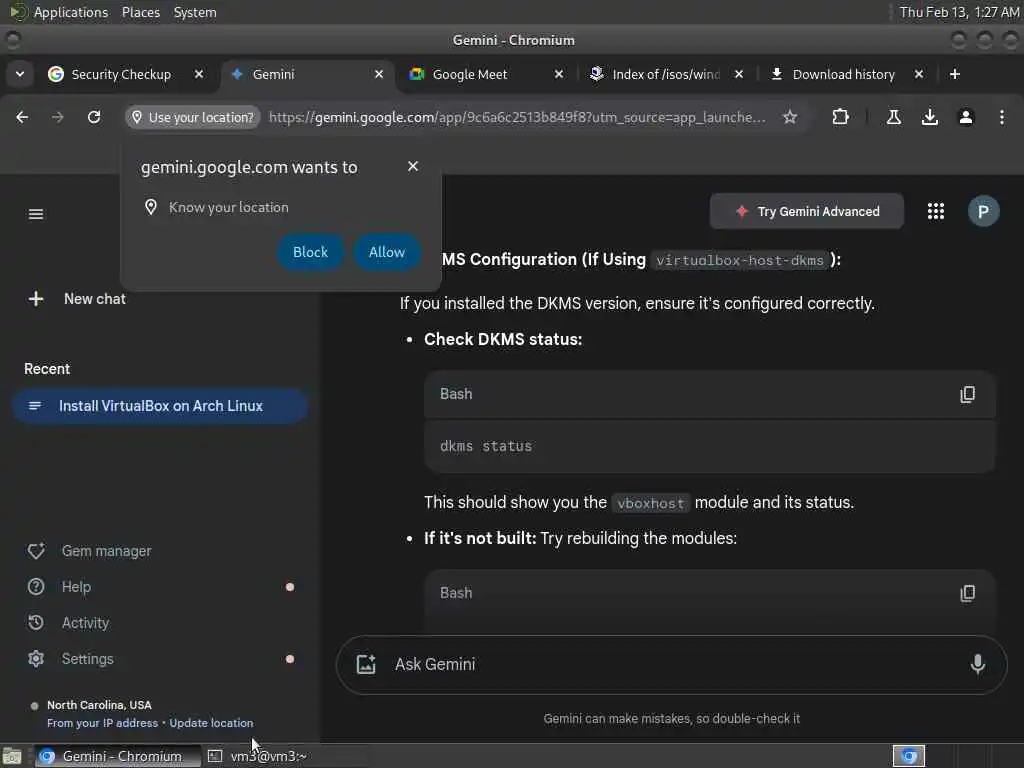The image size is (1024, 768).
Task: Open the browser profile icon
Action: click(x=966, y=117)
